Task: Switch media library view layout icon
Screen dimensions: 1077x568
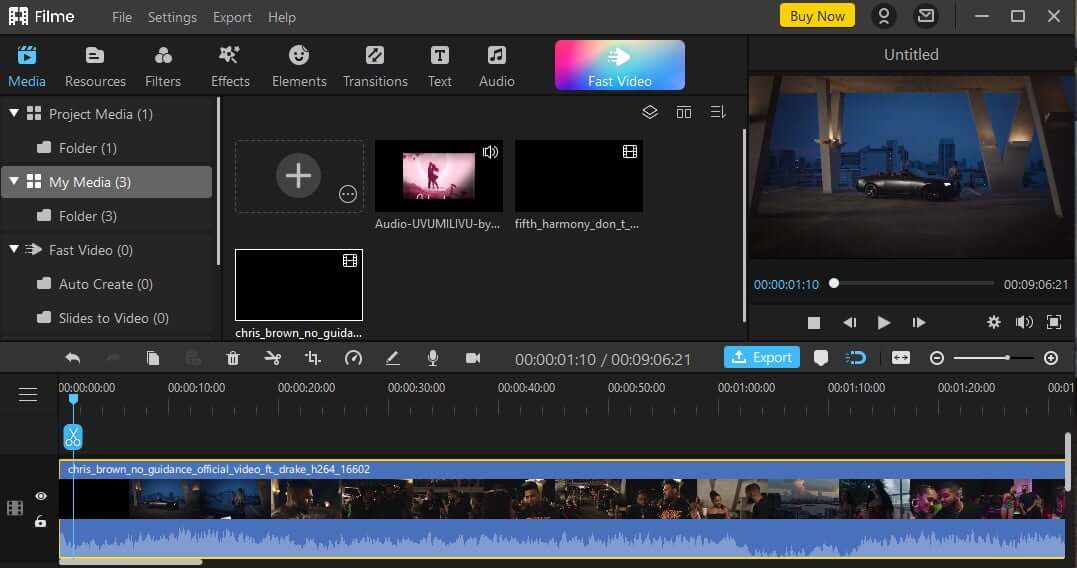Action: [683, 112]
